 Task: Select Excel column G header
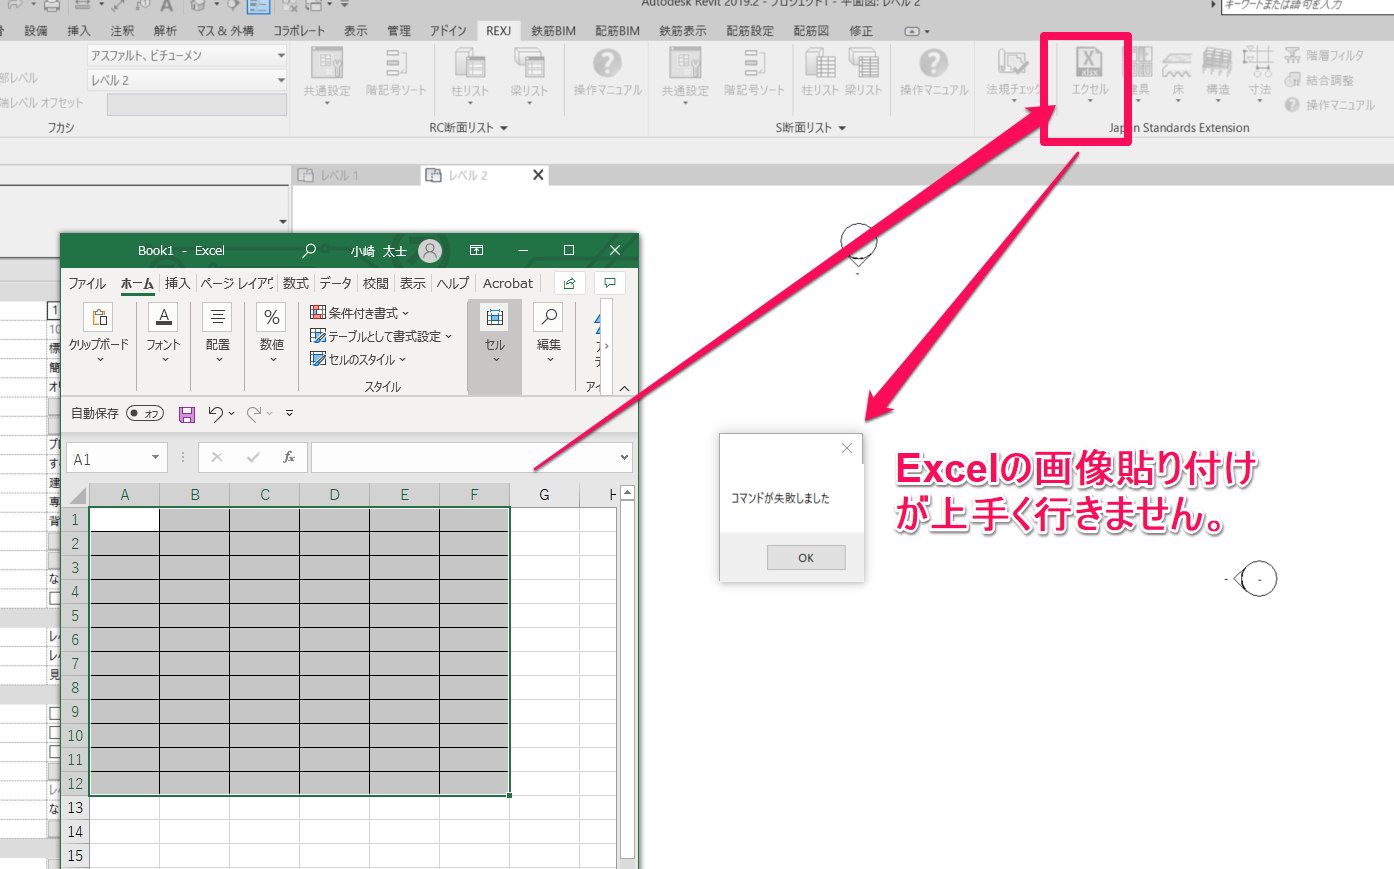[x=544, y=494]
